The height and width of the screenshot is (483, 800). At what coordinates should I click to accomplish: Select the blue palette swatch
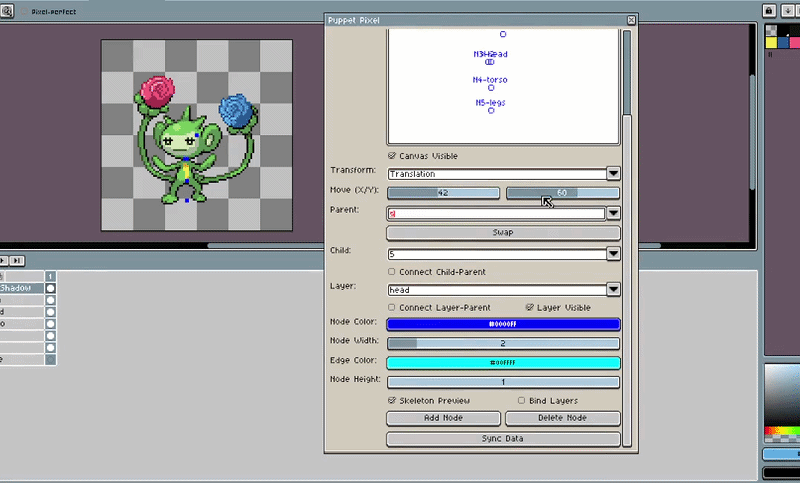coord(783,42)
